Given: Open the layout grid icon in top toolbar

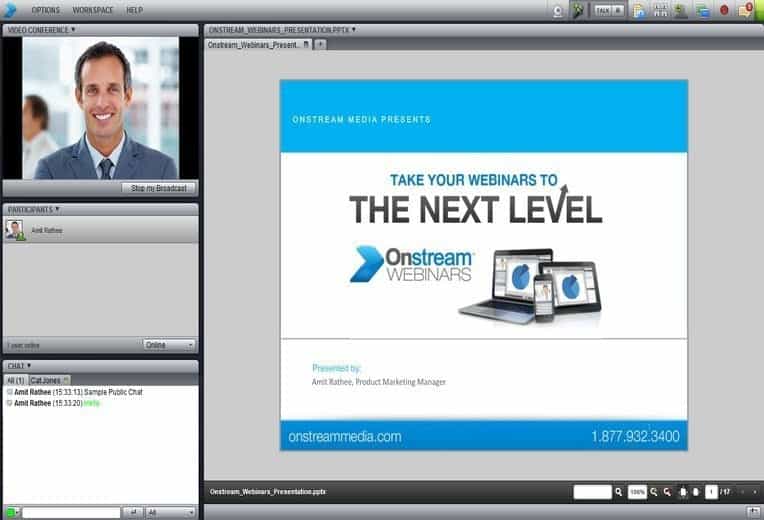Looking at the screenshot, I should [x=660, y=11].
